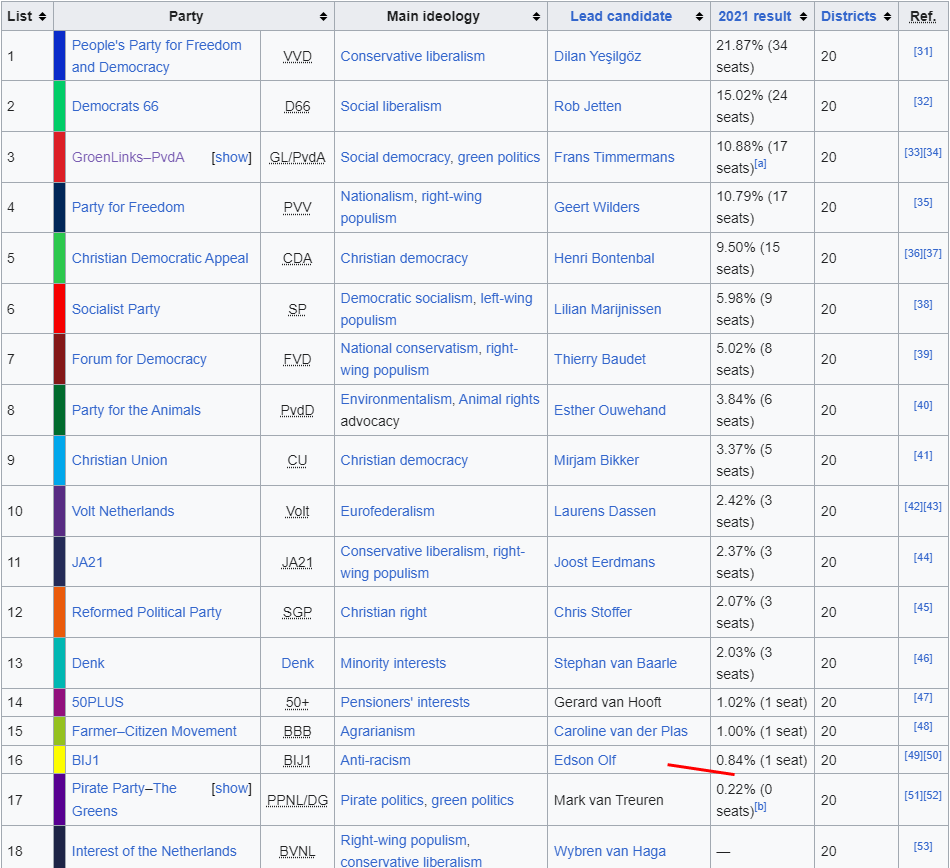Click the Conservative liberalism link for VVD
The width and height of the screenshot is (950, 868).
[x=413, y=57]
